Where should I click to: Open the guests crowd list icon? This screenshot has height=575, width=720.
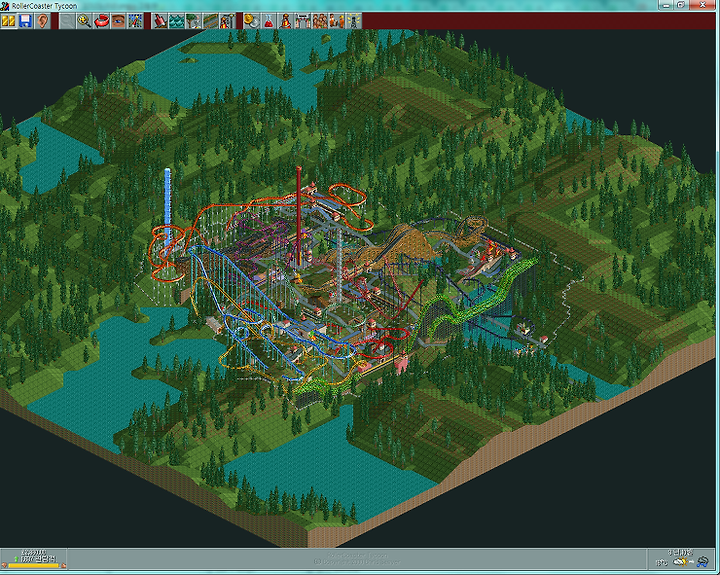point(320,21)
